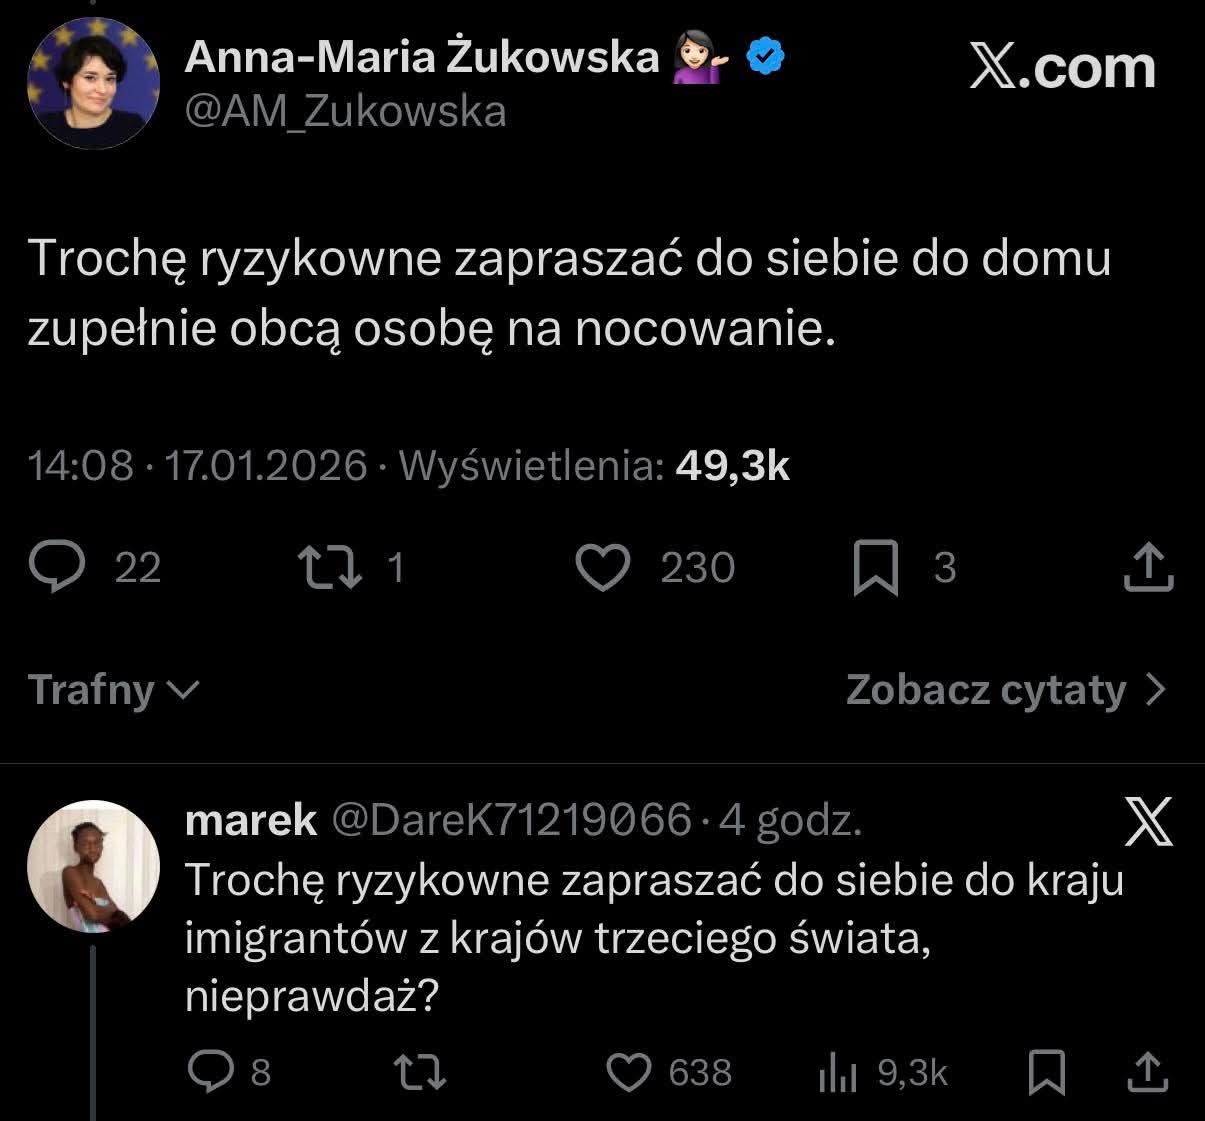Share the main tweet
The width and height of the screenshot is (1205, 1121).
(x=1148, y=567)
